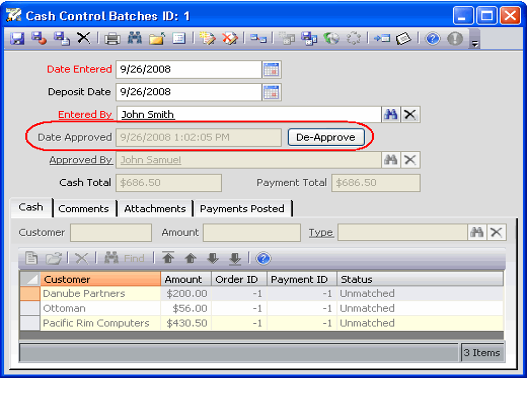Move to last record arrow
This screenshot has height=397, width=529.
pos(235,259)
